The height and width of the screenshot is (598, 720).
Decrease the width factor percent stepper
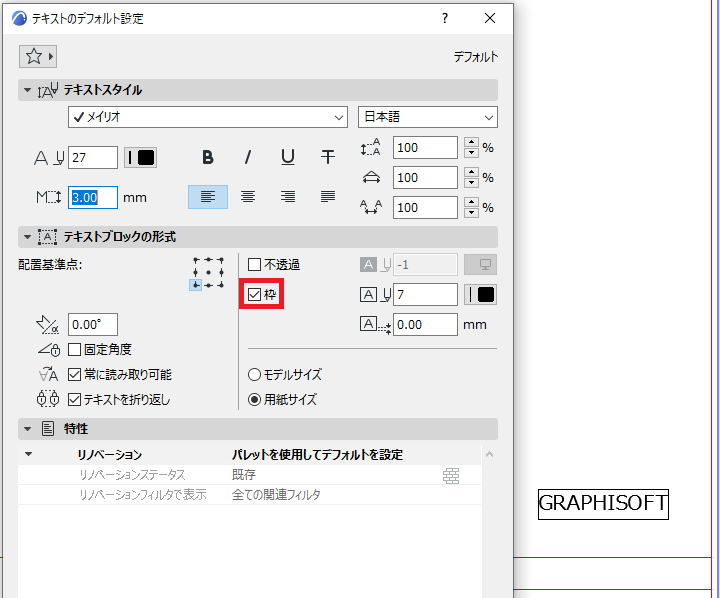(471, 183)
